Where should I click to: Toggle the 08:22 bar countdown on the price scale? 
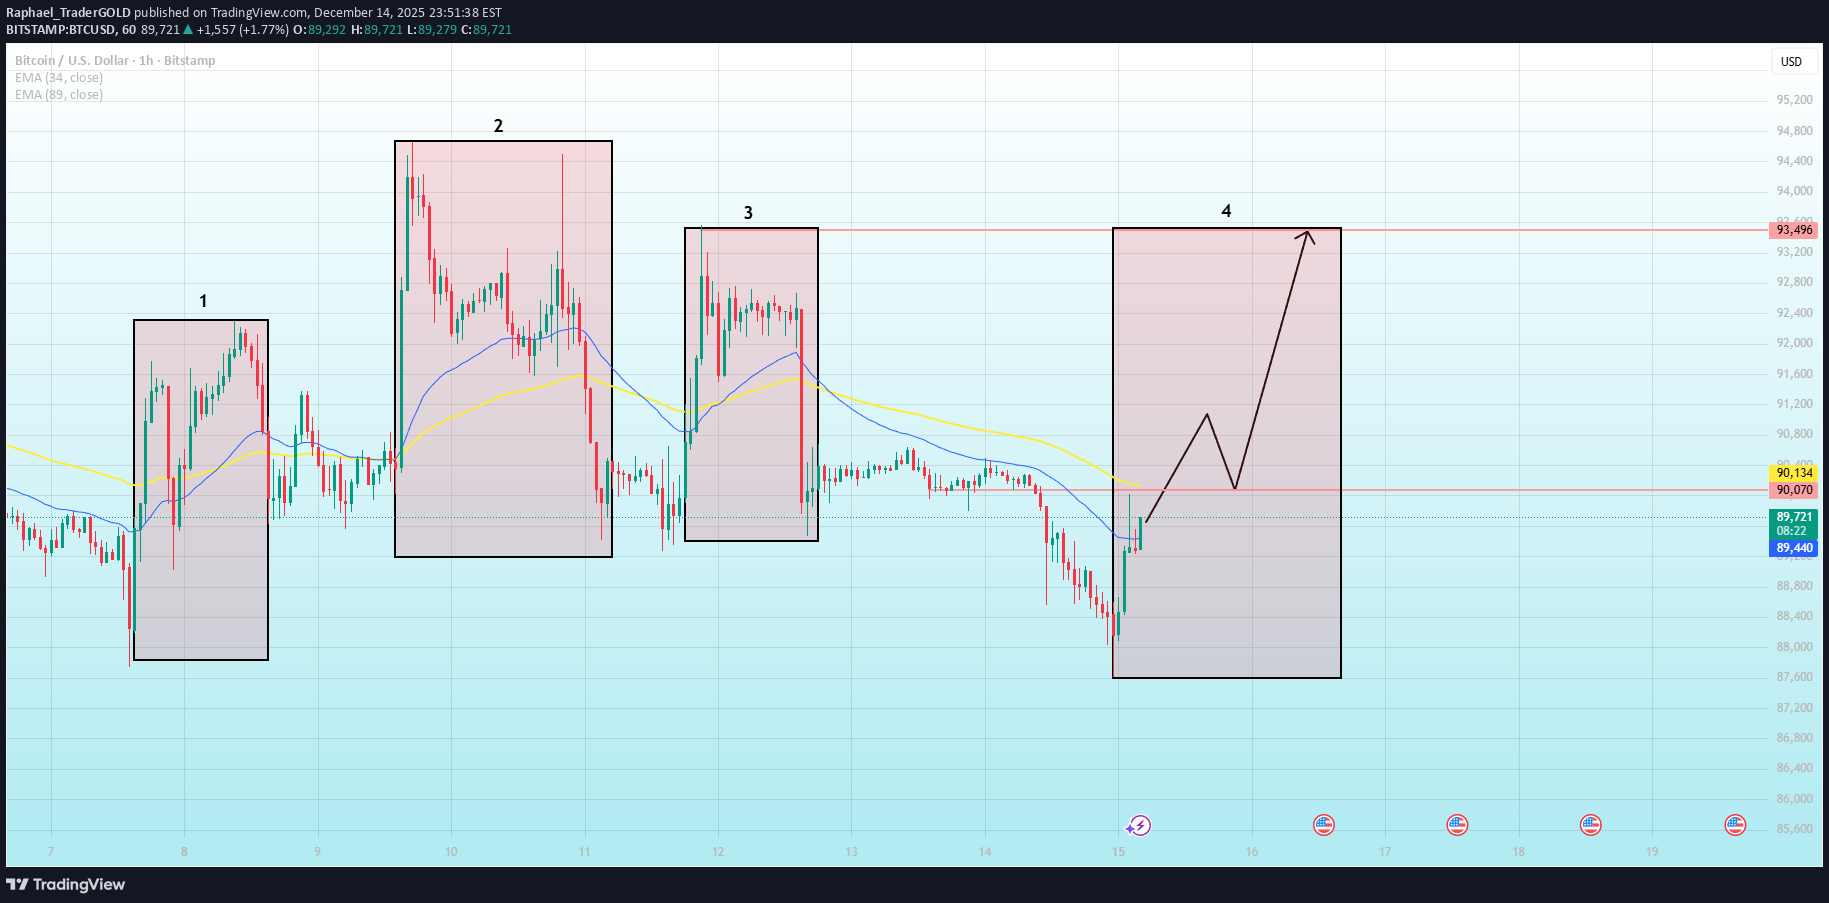coord(1794,531)
